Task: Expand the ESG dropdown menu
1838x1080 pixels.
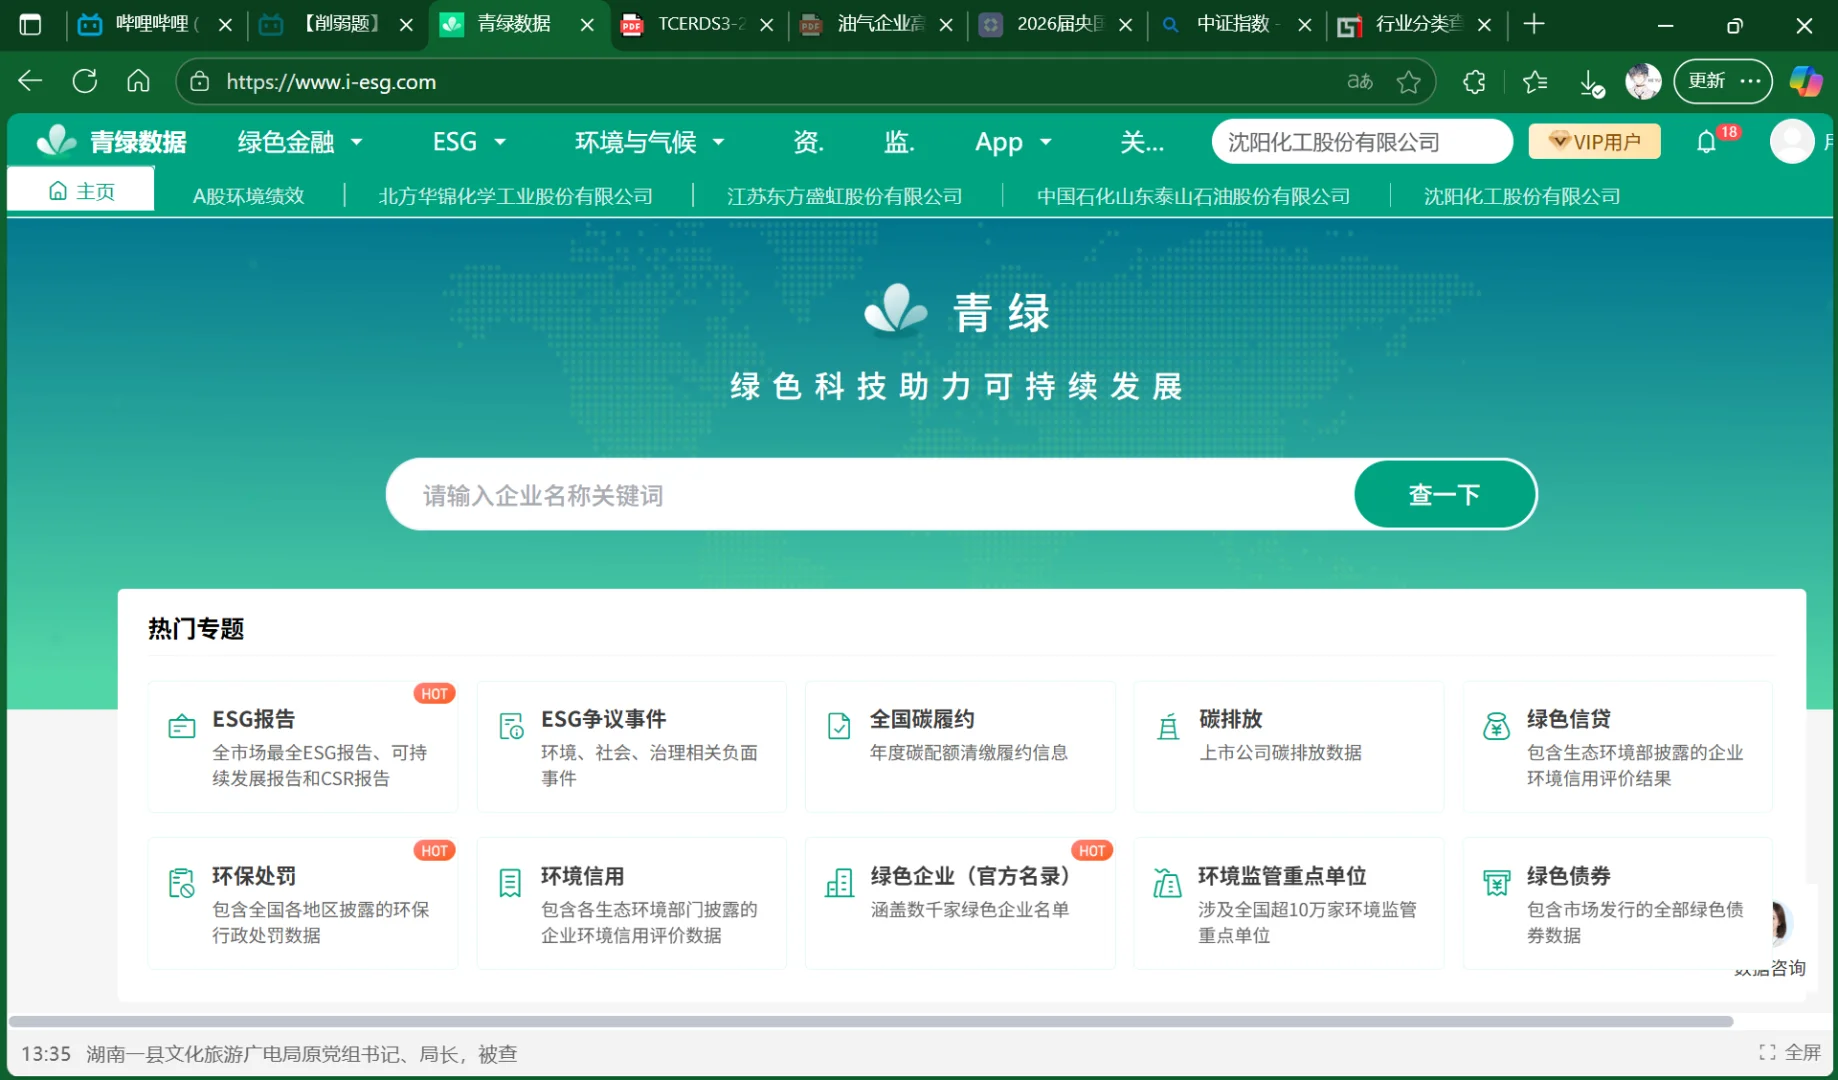Action: pos(469,142)
